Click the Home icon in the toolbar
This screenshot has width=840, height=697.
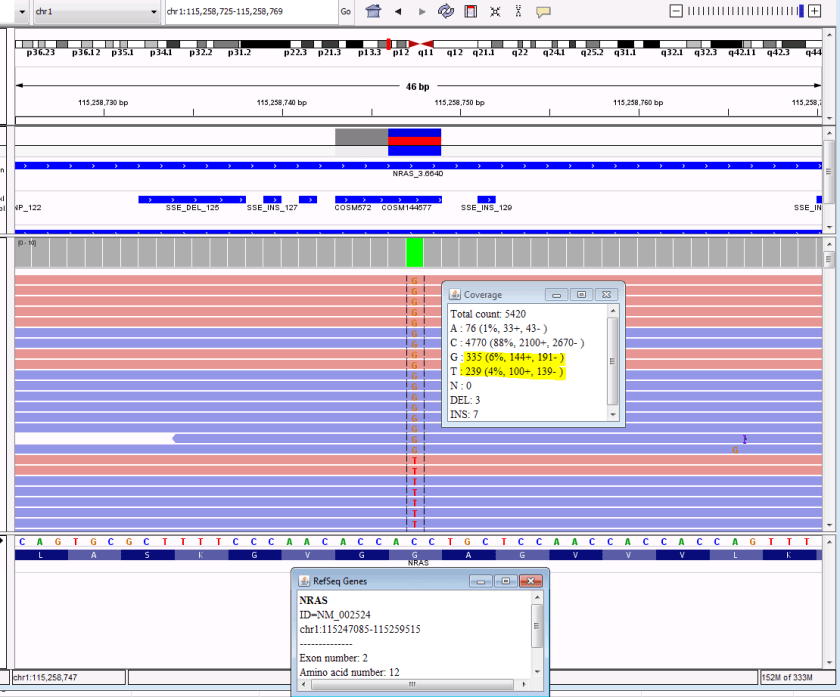pos(374,11)
